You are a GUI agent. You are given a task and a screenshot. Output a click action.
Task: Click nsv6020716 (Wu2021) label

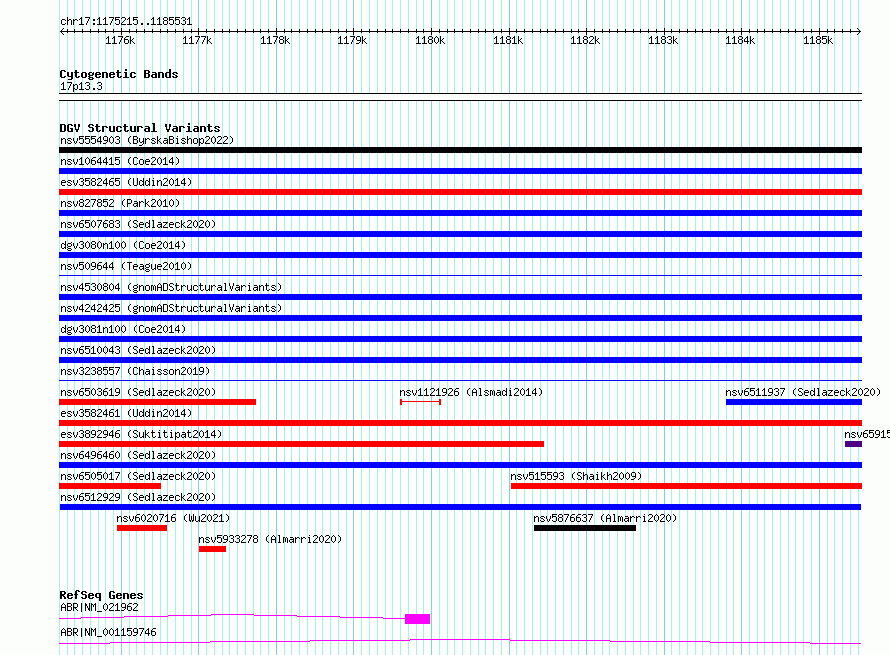173,518
